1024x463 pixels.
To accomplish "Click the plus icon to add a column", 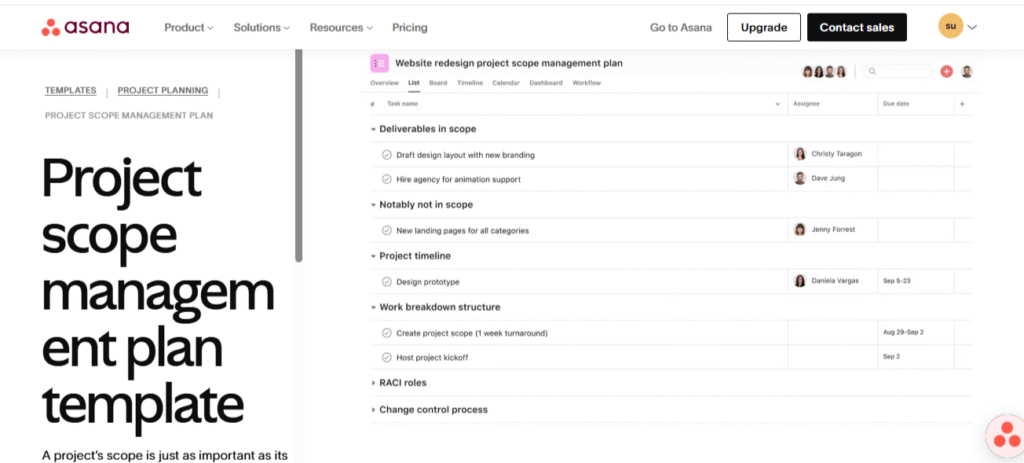I will tap(962, 104).
